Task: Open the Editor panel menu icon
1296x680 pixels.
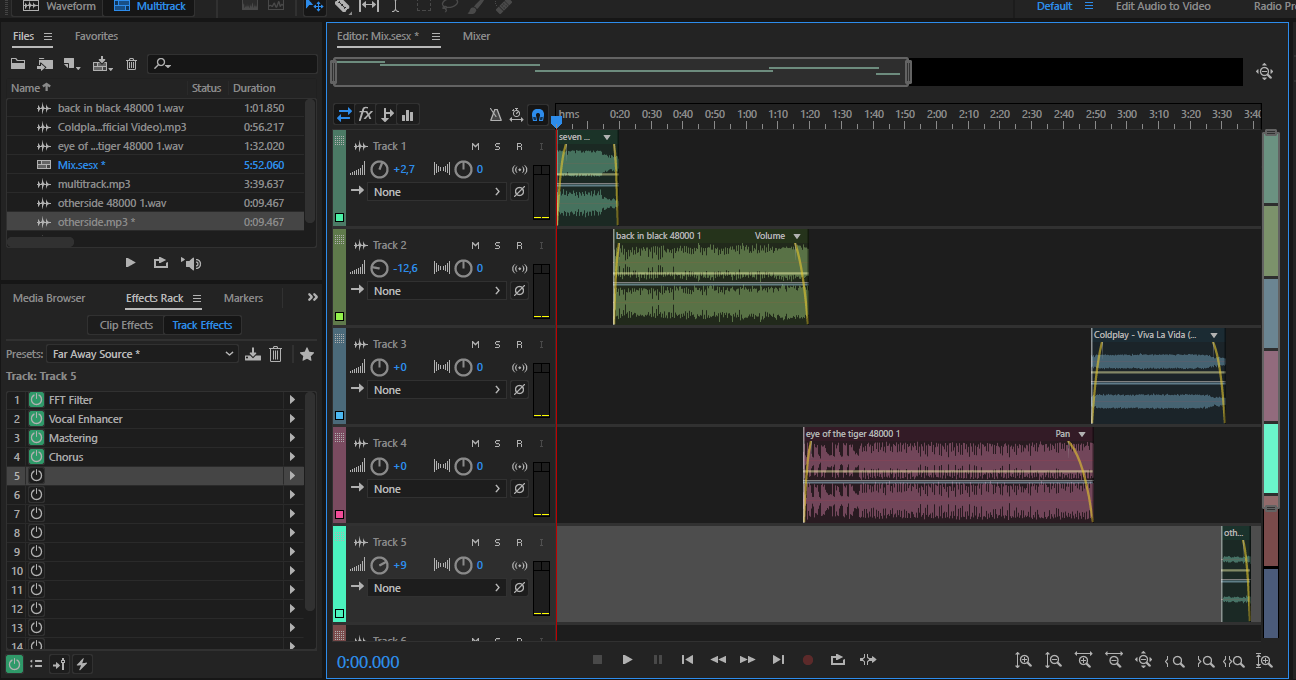Action: [x=436, y=36]
